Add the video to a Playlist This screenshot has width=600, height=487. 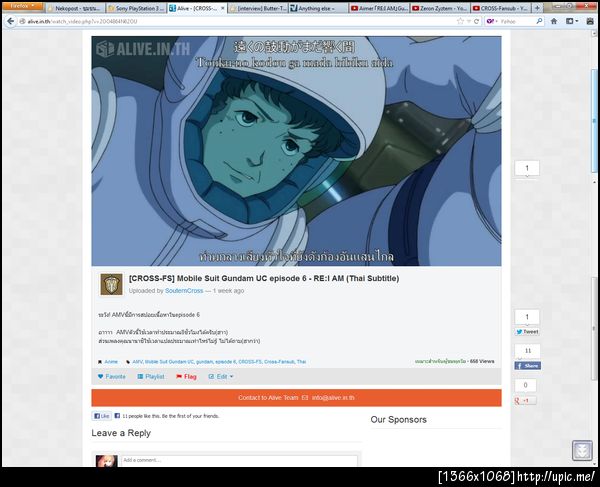click(151, 376)
